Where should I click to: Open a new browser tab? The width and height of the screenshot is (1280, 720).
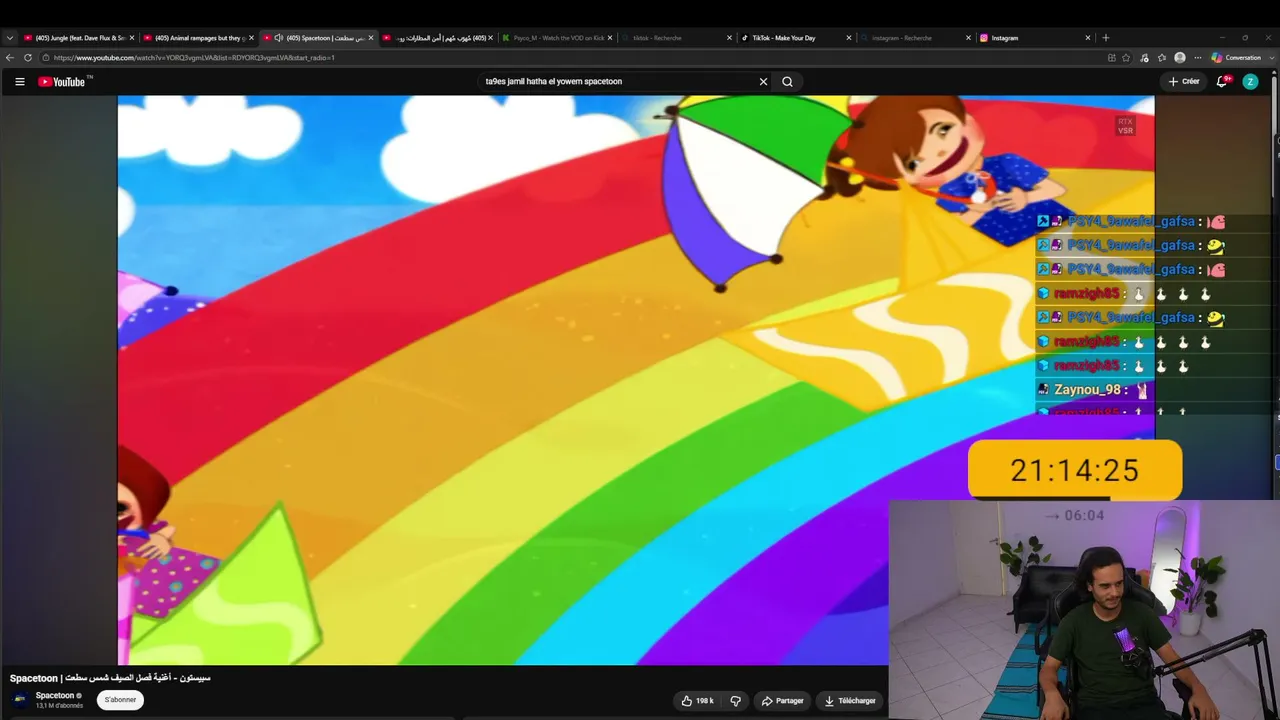tap(1105, 38)
